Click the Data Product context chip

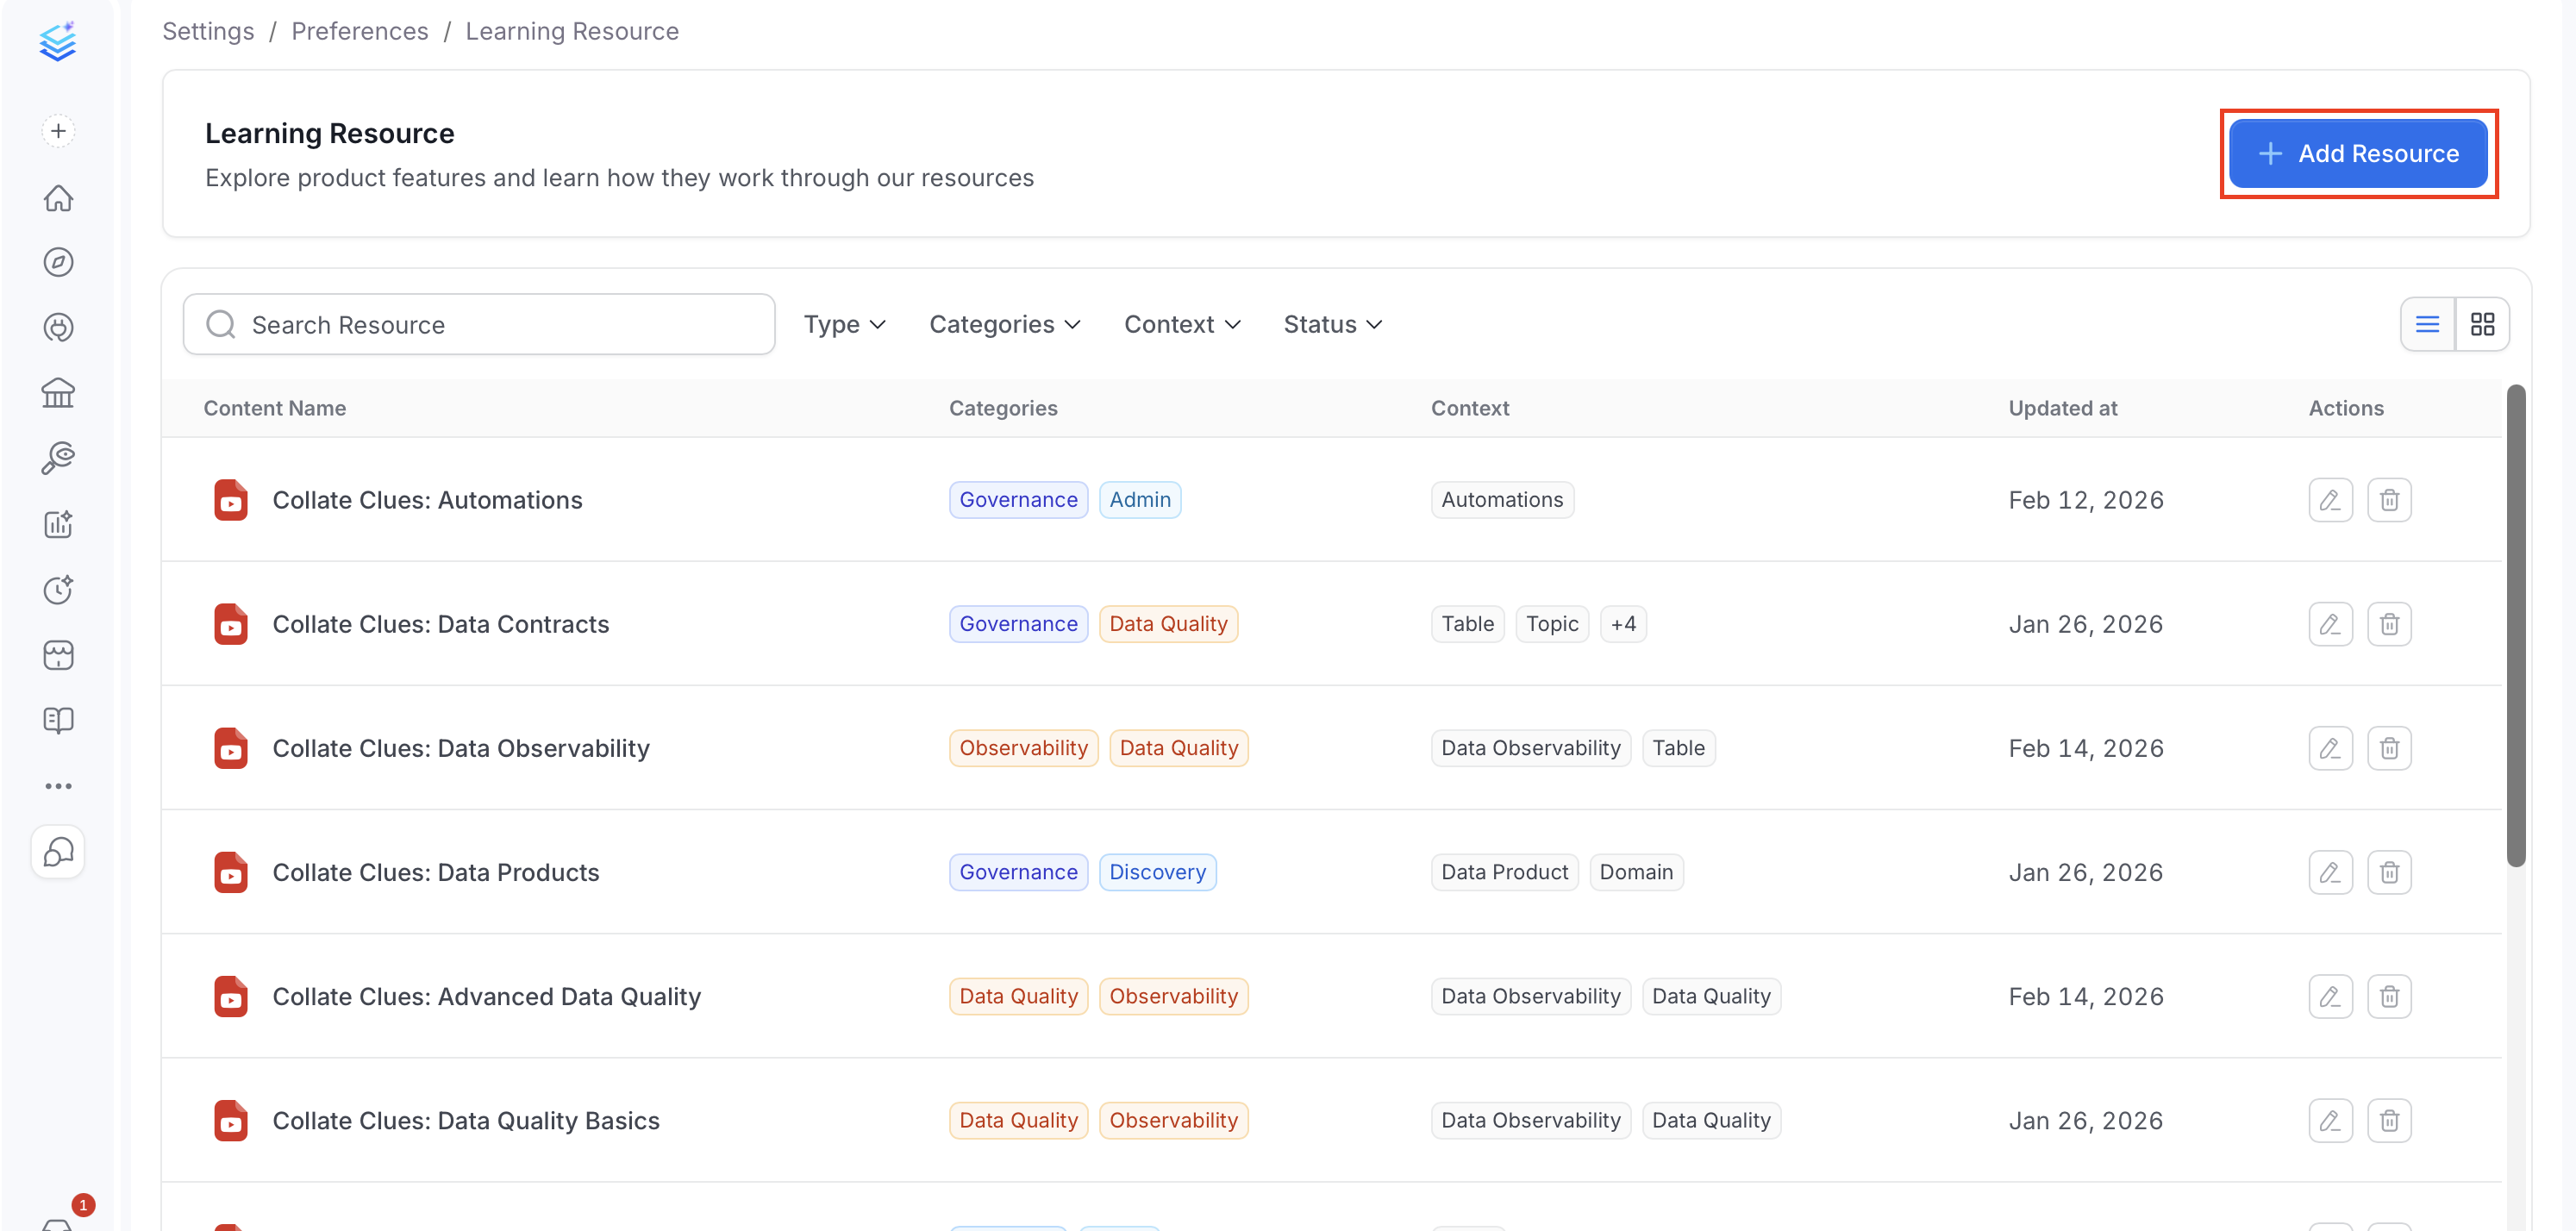point(1504,872)
